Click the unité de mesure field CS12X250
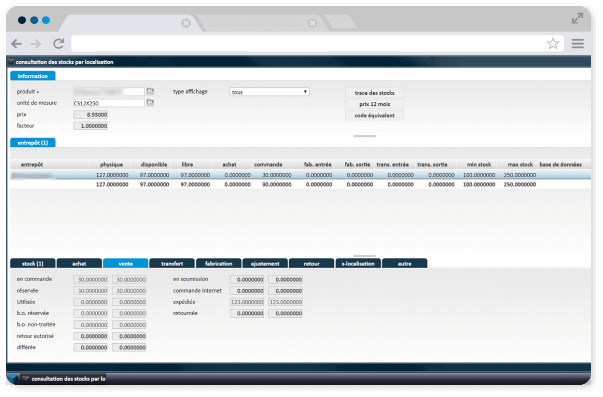 (x=109, y=103)
